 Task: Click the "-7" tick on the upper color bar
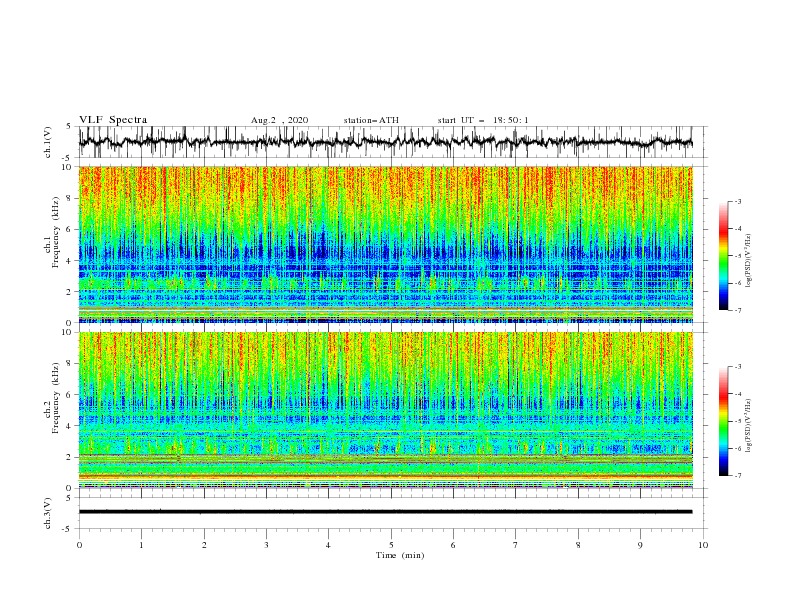(738, 310)
